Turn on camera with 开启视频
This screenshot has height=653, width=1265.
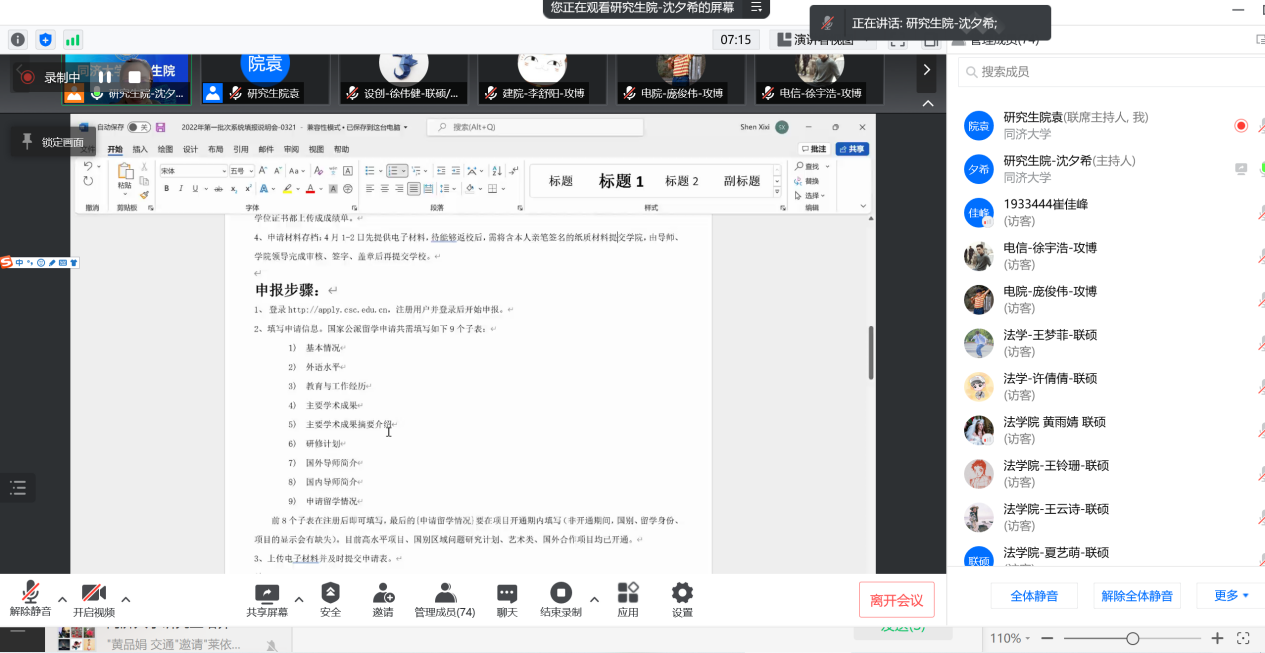(94, 593)
